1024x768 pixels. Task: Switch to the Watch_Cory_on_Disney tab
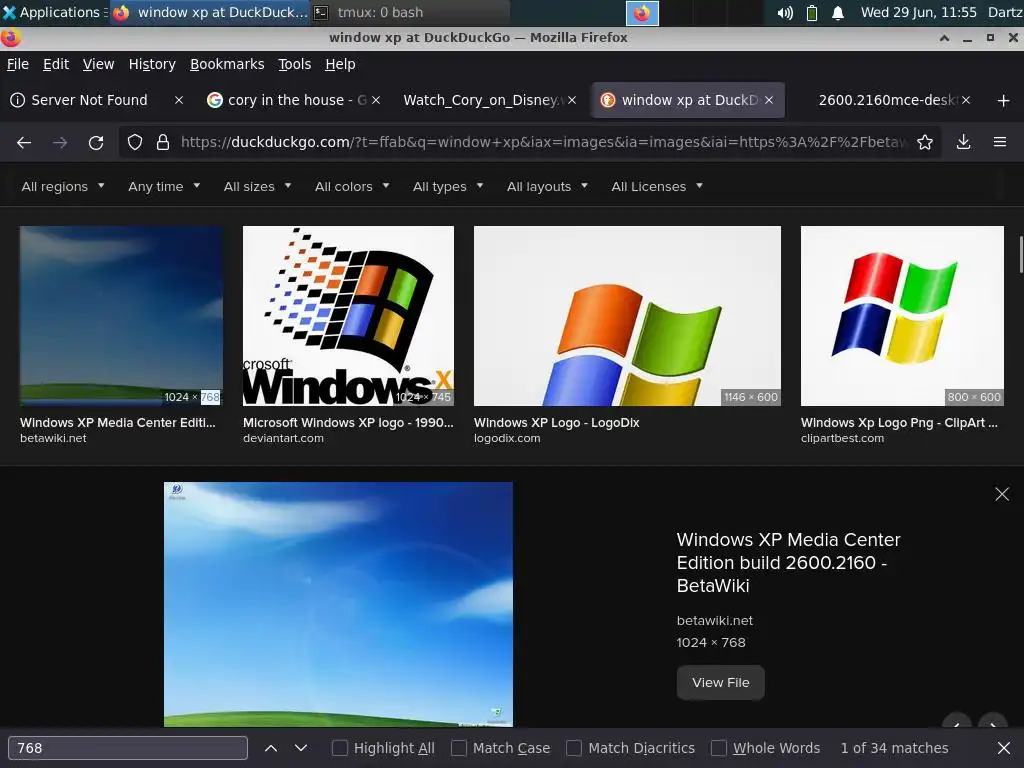[x=480, y=100]
